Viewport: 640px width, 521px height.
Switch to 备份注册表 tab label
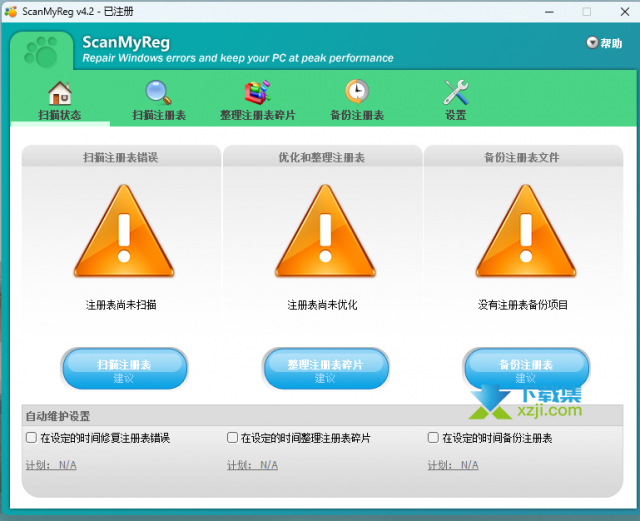pos(357,115)
